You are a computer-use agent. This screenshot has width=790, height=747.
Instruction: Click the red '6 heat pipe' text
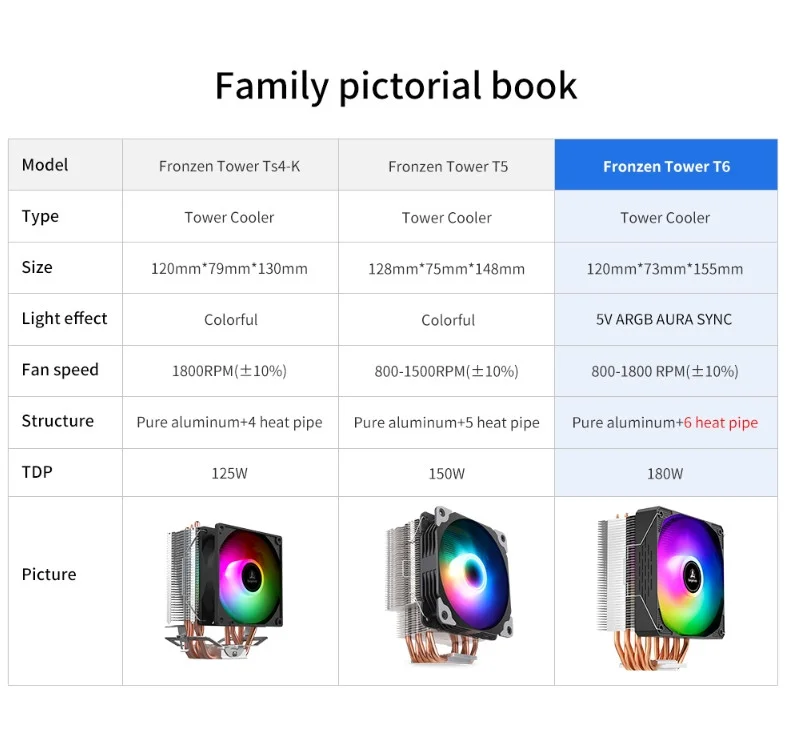point(720,423)
